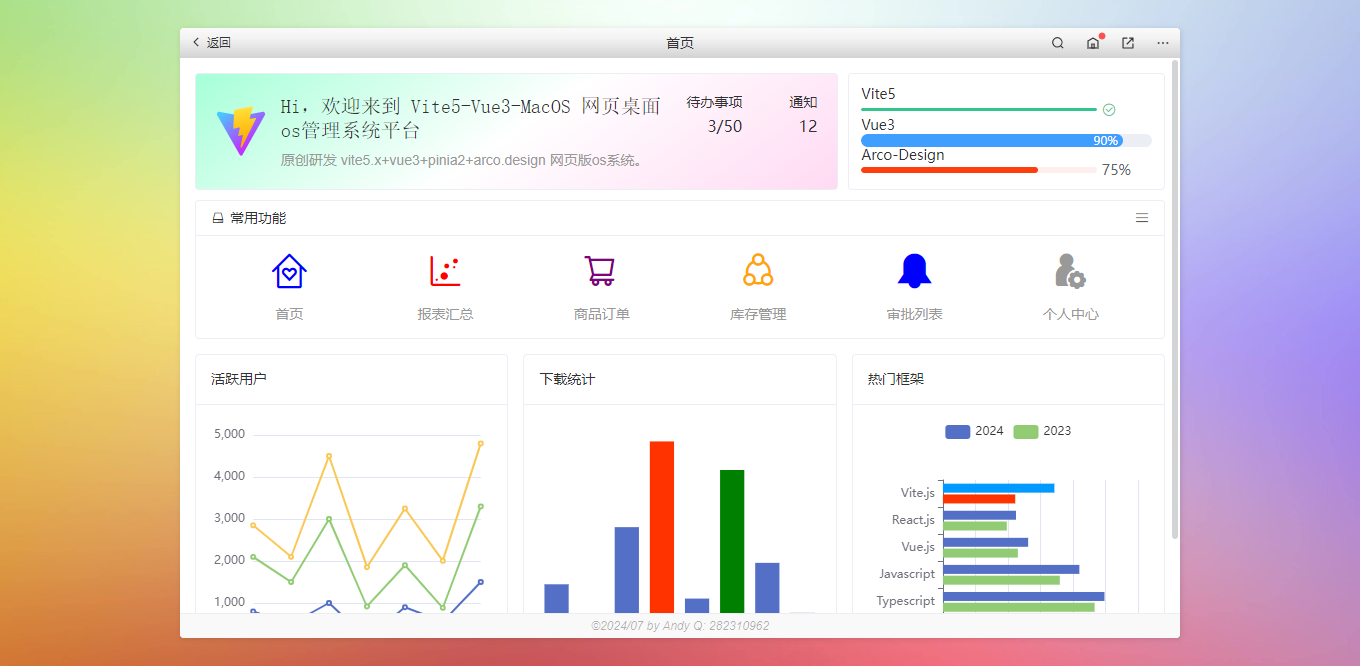Screen dimensions: 1360x666
Task: Click the 下载统计 card title
Action: point(567,379)
